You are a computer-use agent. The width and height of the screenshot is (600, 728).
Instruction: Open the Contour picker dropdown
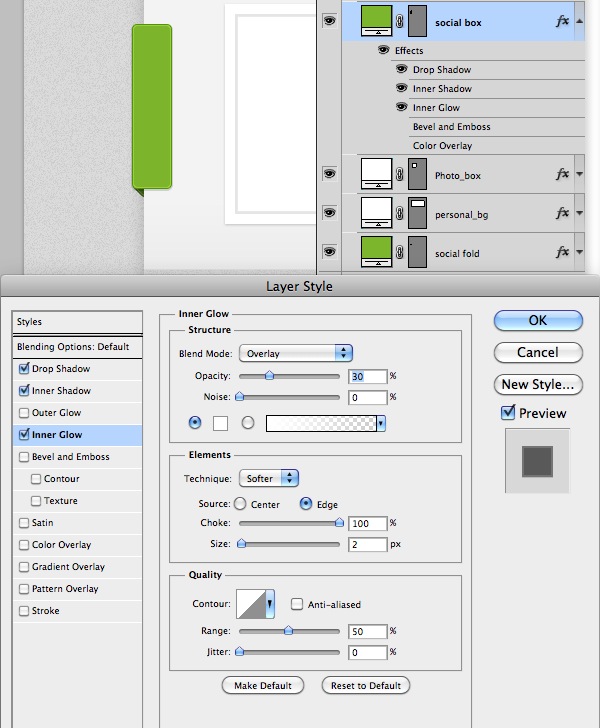click(x=270, y=604)
